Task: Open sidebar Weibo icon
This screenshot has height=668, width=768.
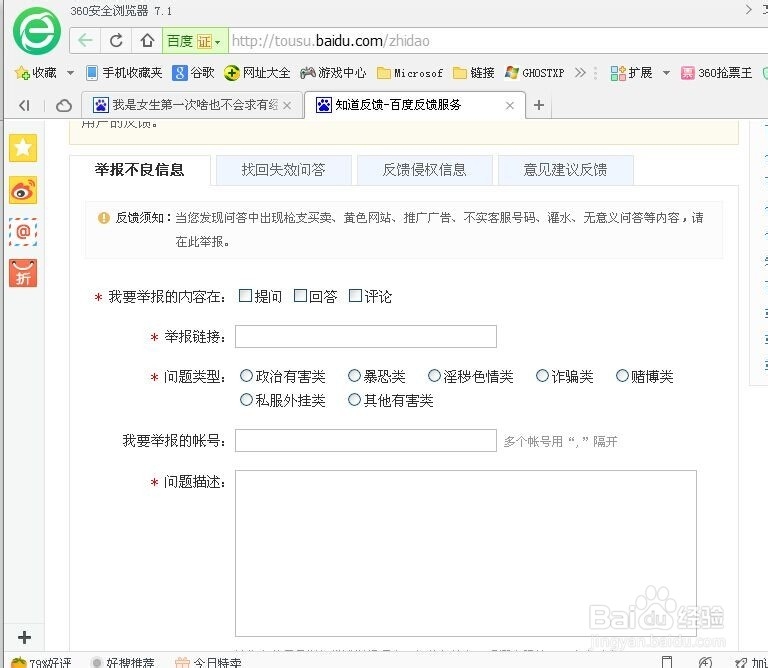Action: (x=23, y=190)
